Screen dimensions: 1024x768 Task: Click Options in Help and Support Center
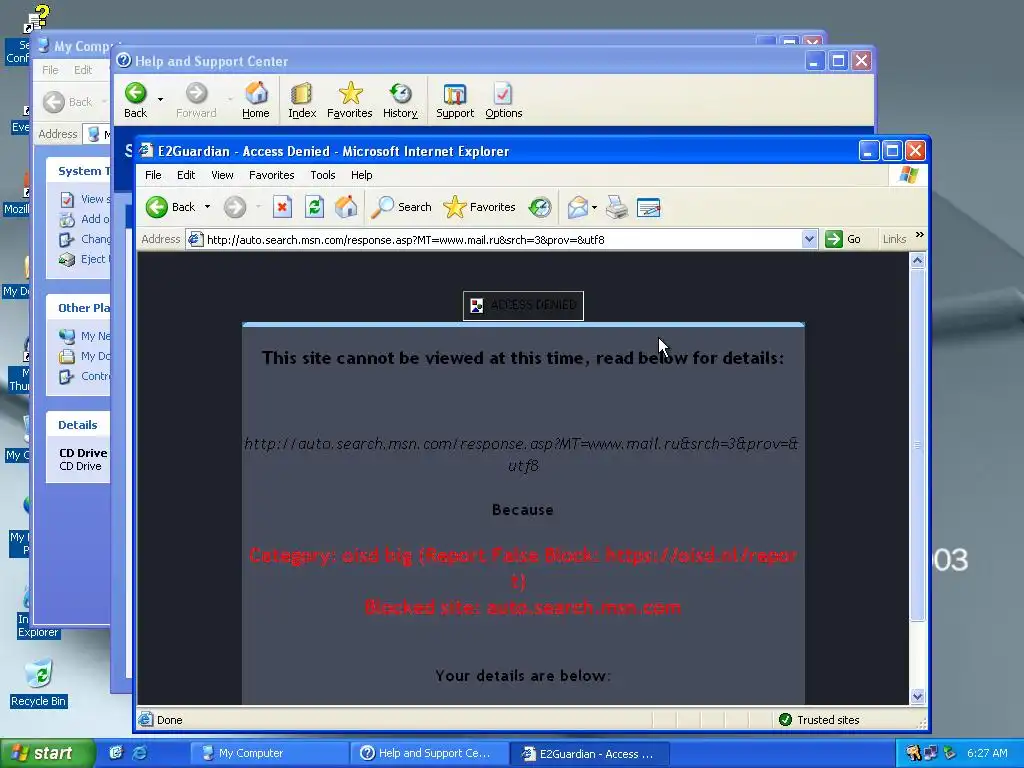(504, 101)
